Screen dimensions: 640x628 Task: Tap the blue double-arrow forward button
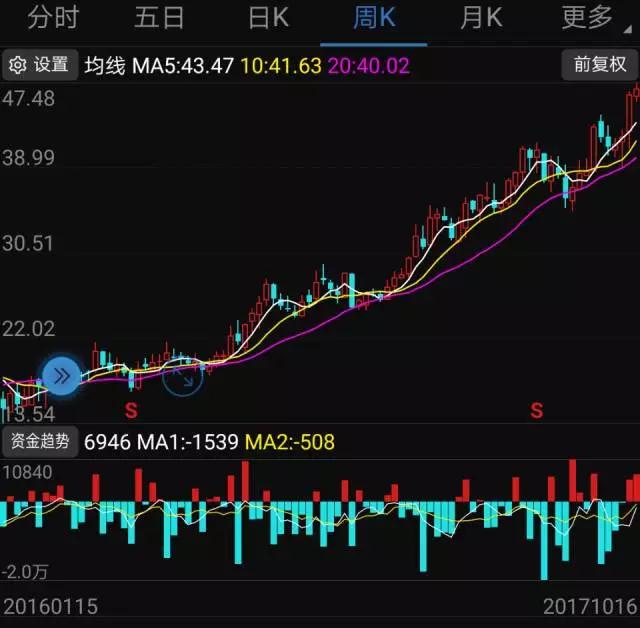[x=62, y=376]
